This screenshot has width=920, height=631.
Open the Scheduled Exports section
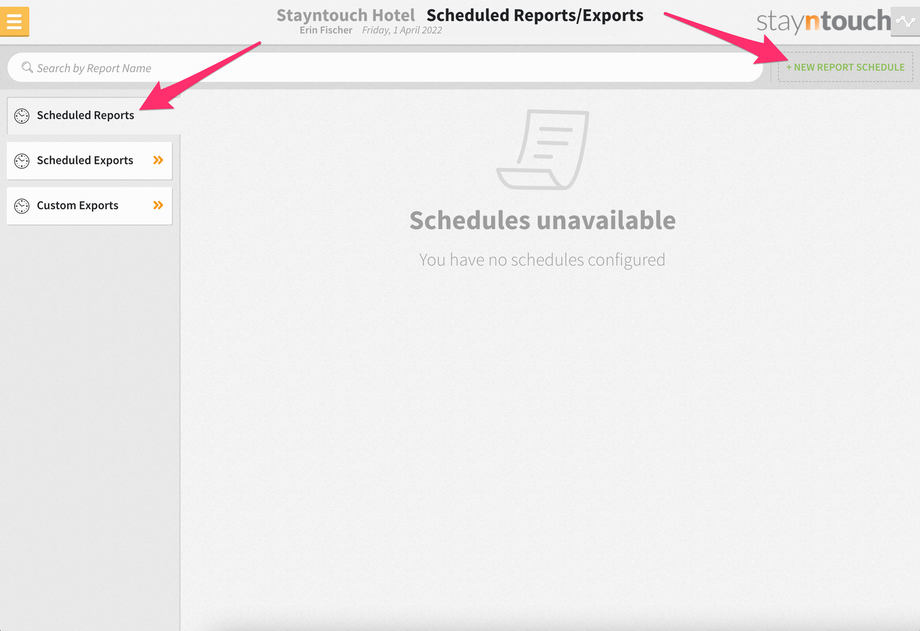click(89, 160)
